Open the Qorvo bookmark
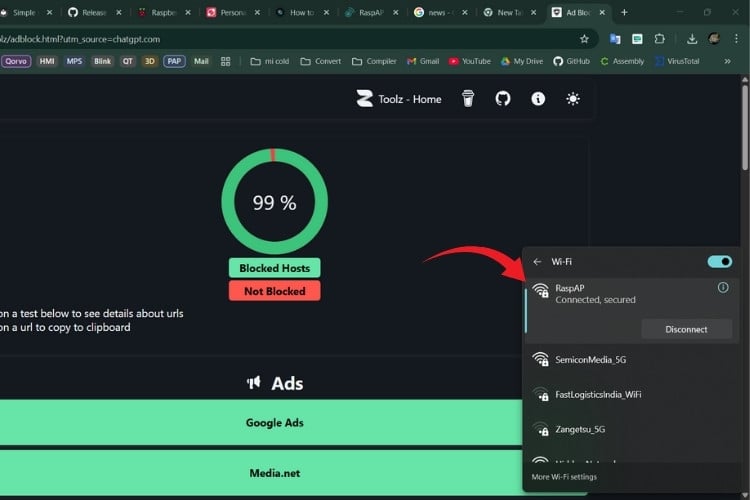This screenshot has width=750, height=500. coord(16,61)
